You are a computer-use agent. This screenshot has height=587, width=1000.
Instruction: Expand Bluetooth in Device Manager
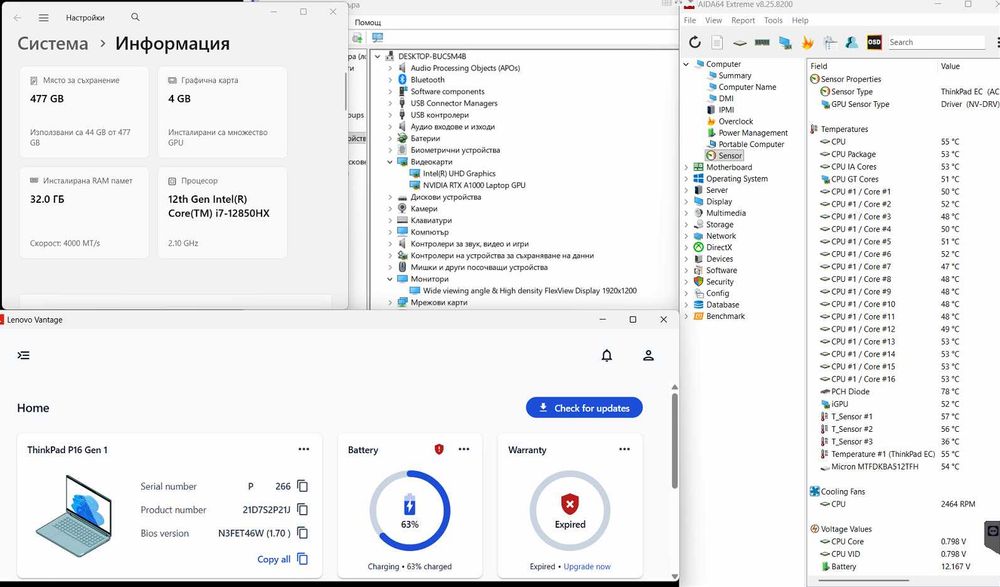coord(390,80)
